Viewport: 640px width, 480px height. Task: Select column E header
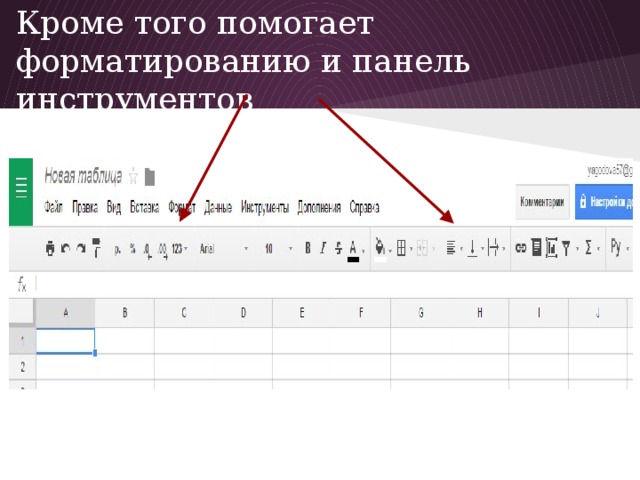click(x=302, y=313)
